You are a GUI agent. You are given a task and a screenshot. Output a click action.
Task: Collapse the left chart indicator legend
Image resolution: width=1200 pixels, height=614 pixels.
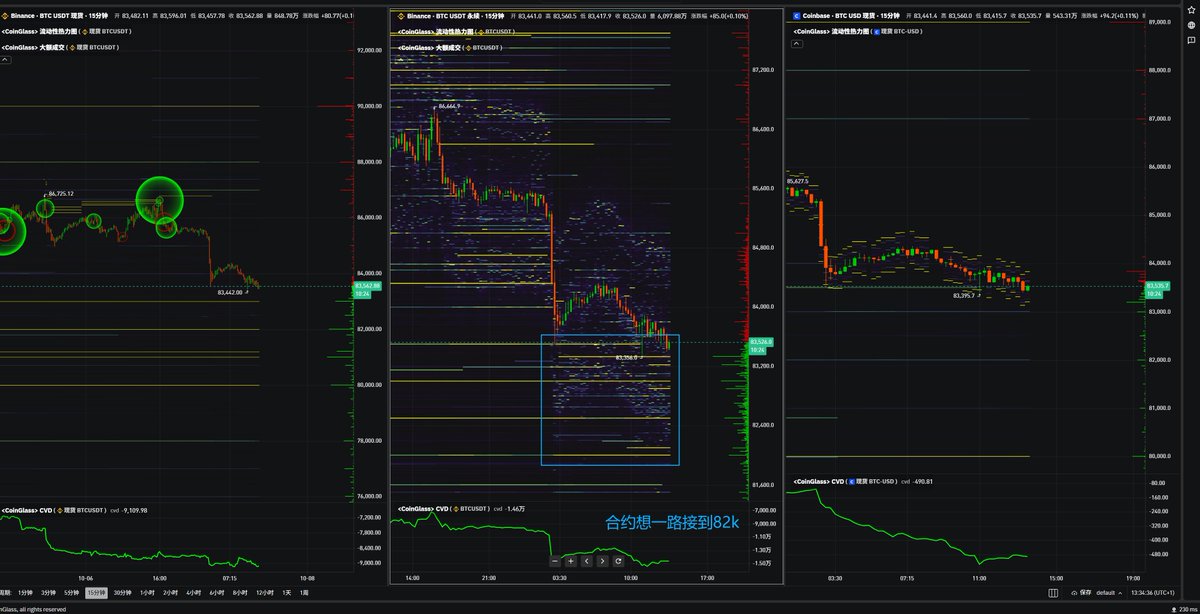[5, 60]
